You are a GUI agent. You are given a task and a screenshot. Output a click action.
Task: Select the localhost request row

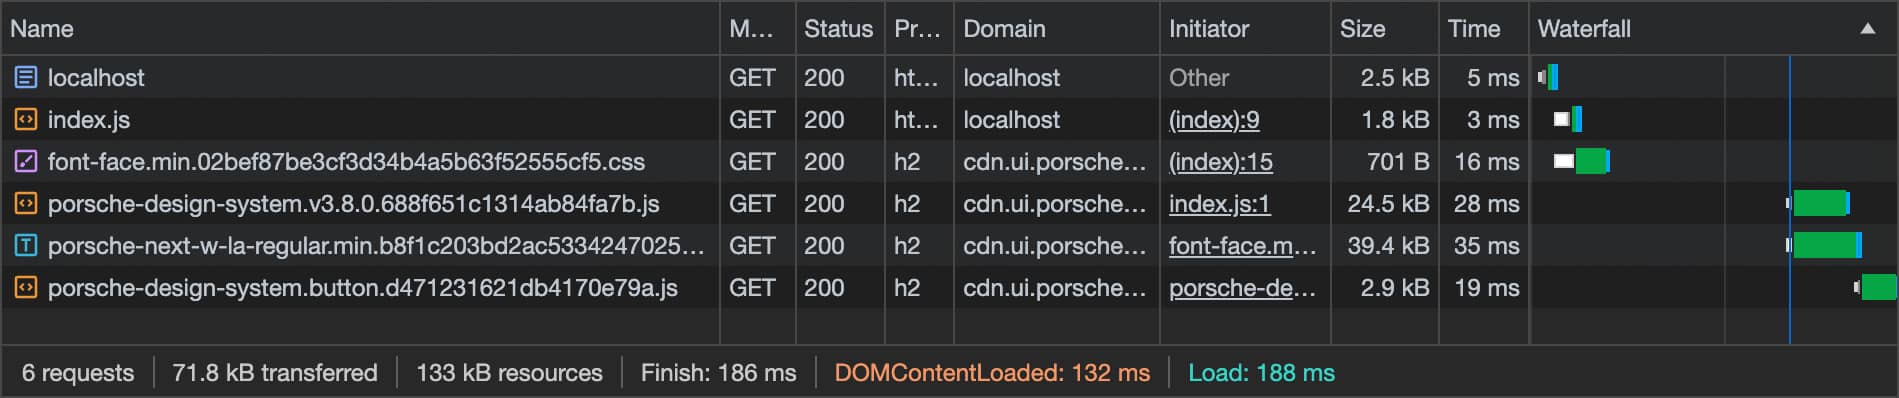point(949,77)
